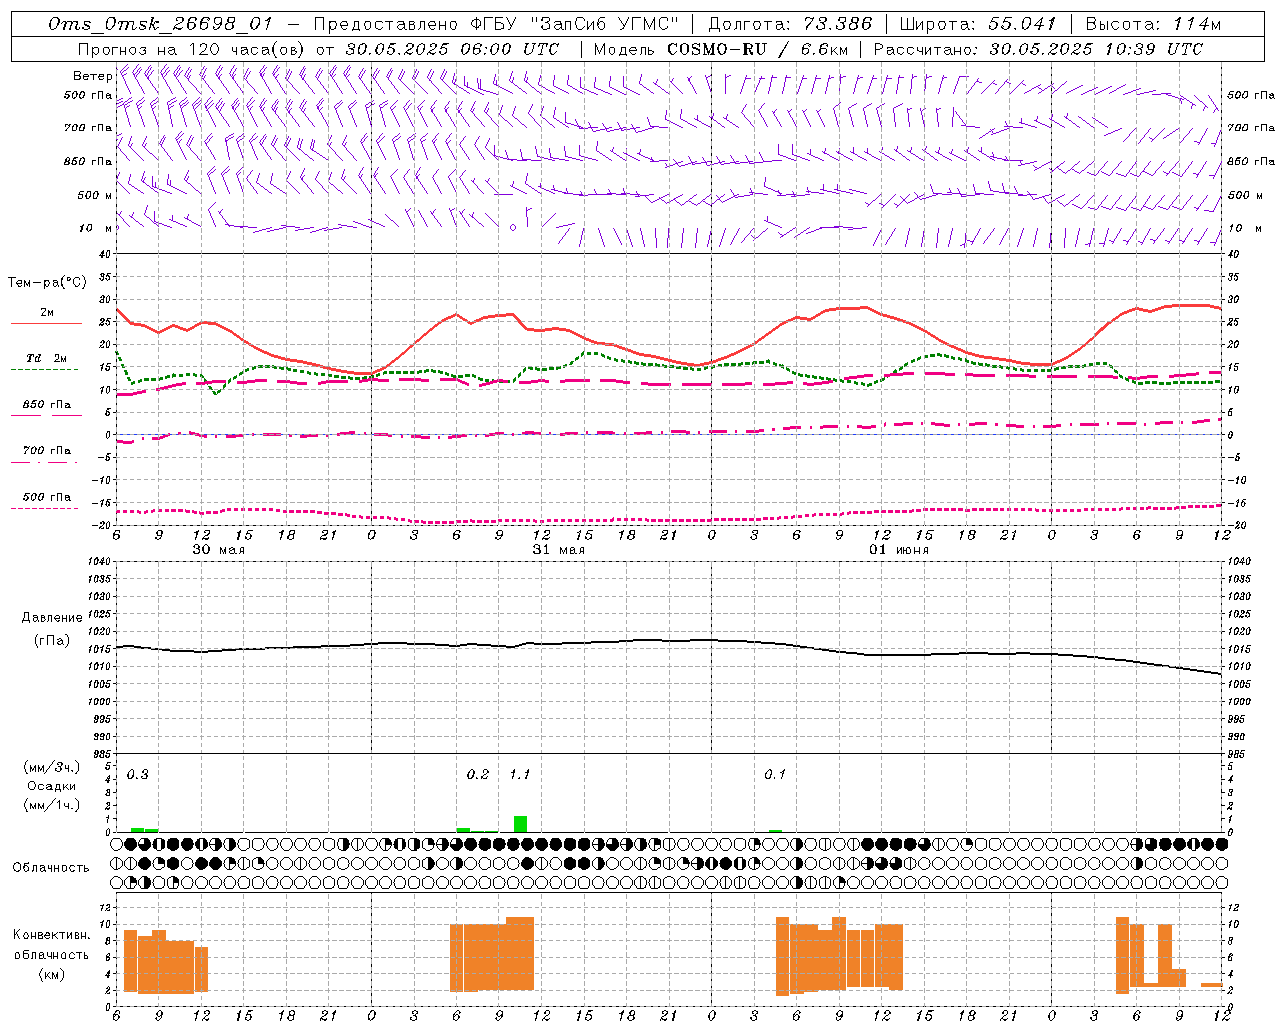Click the (мм/3ч.) precipitation unit label
The width and height of the screenshot is (1280, 1024).
[51, 767]
